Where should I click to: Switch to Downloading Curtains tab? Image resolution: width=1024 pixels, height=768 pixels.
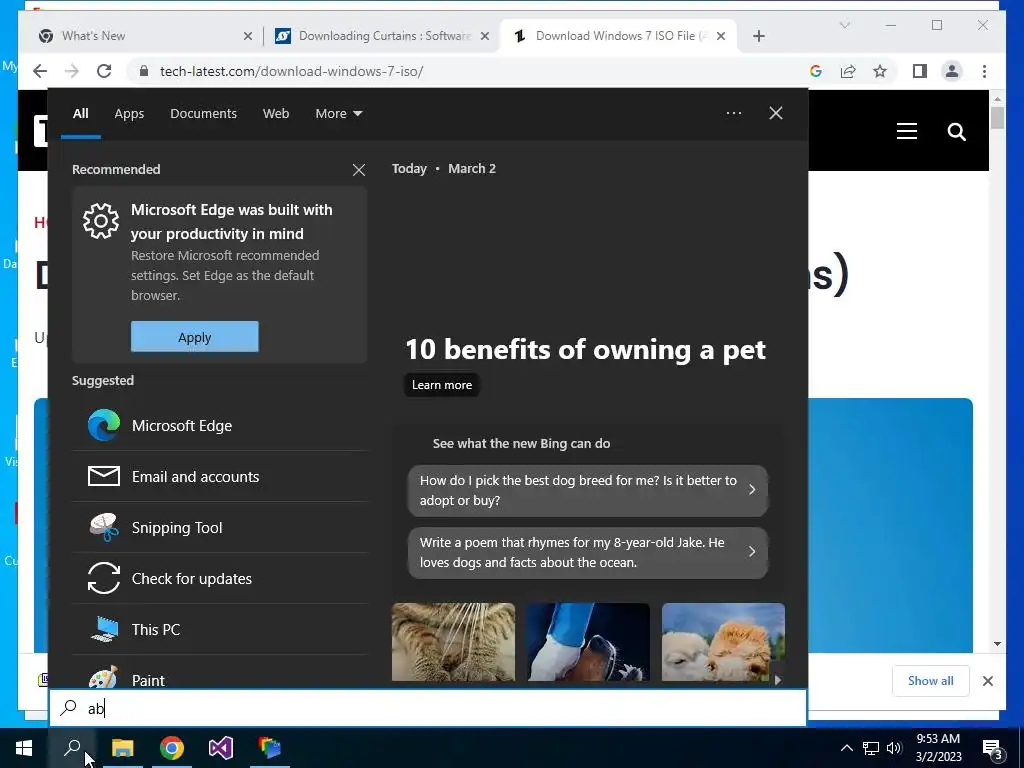pos(384,36)
